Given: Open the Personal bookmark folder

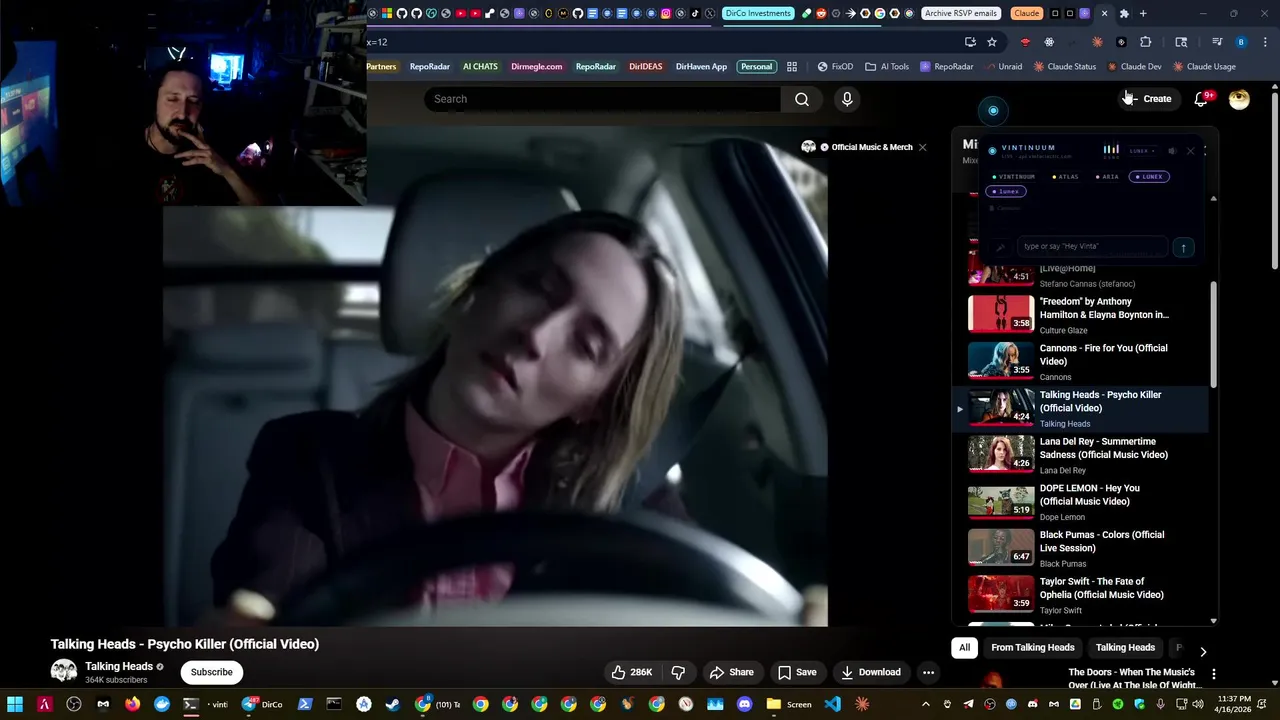Looking at the screenshot, I should tap(756, 67).
